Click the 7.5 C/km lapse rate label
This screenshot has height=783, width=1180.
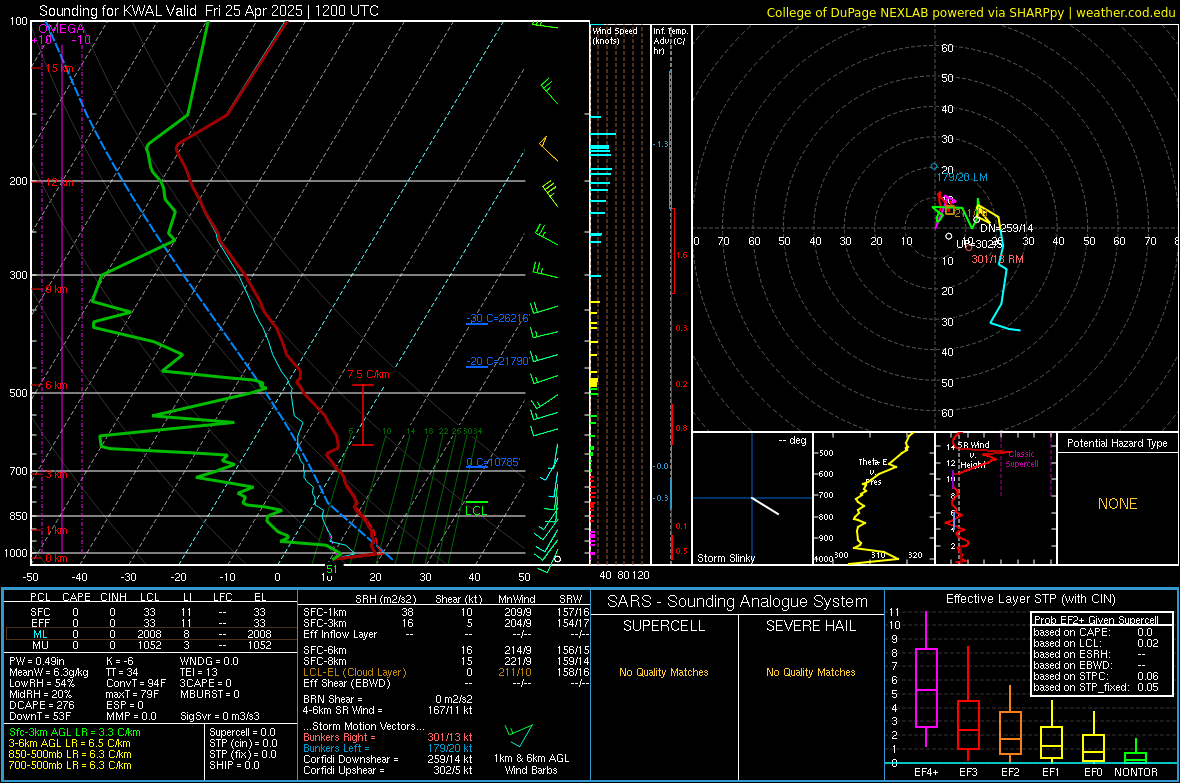pyautogui.click(x=369, y=374)
